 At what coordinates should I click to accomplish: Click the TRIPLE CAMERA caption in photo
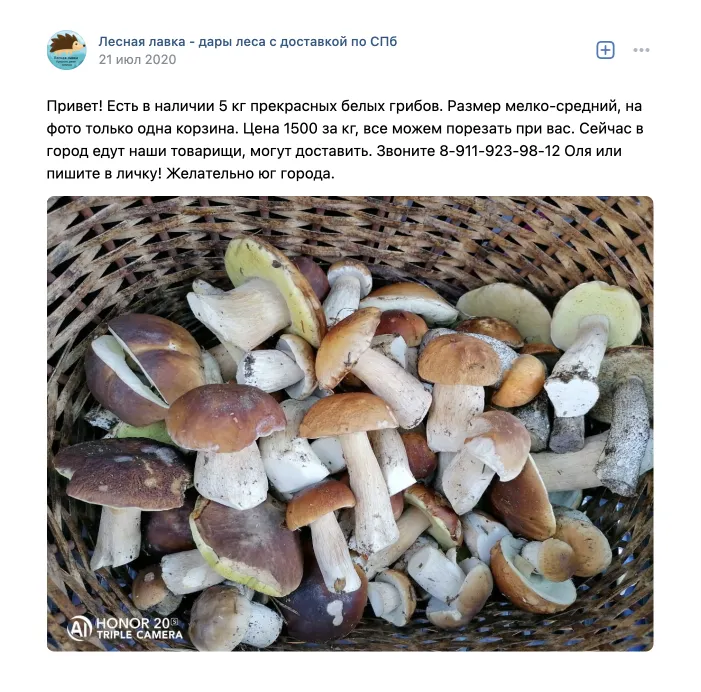pos(139,635)
